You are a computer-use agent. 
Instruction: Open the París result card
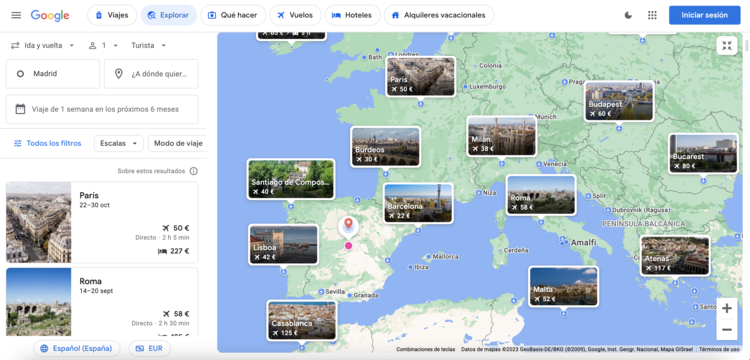point(102,222)
